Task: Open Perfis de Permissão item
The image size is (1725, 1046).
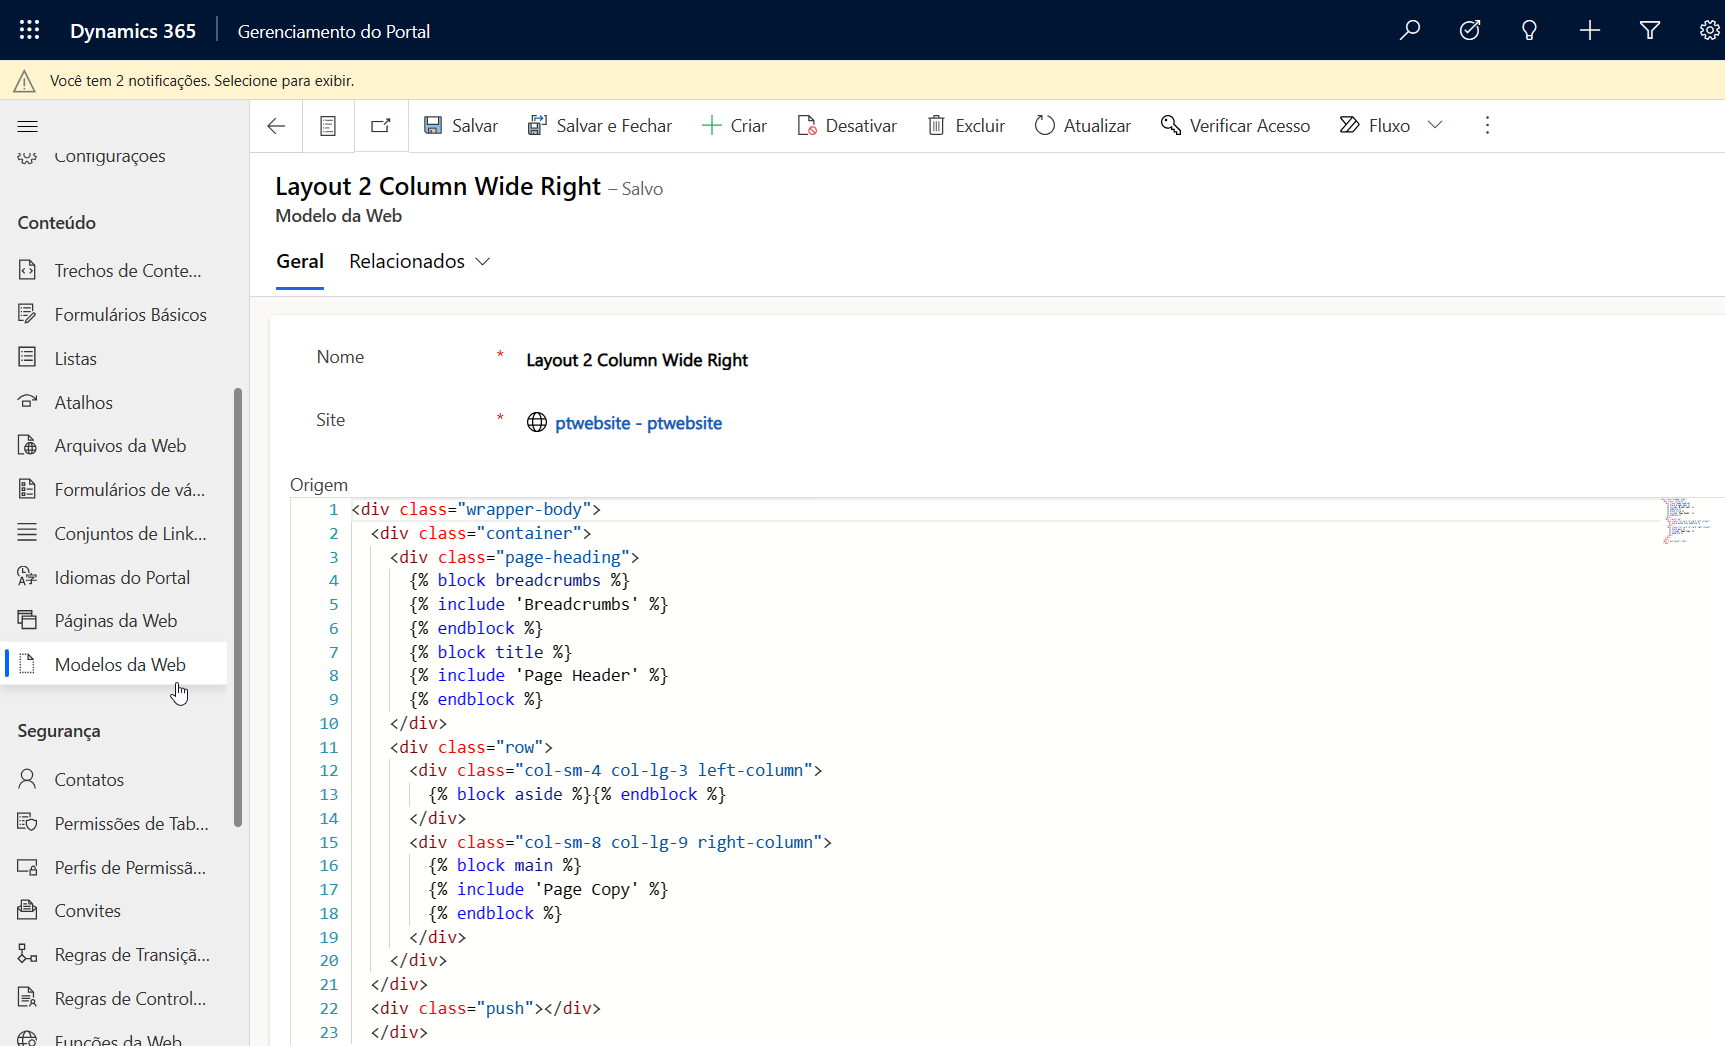Action: point(114,868)
